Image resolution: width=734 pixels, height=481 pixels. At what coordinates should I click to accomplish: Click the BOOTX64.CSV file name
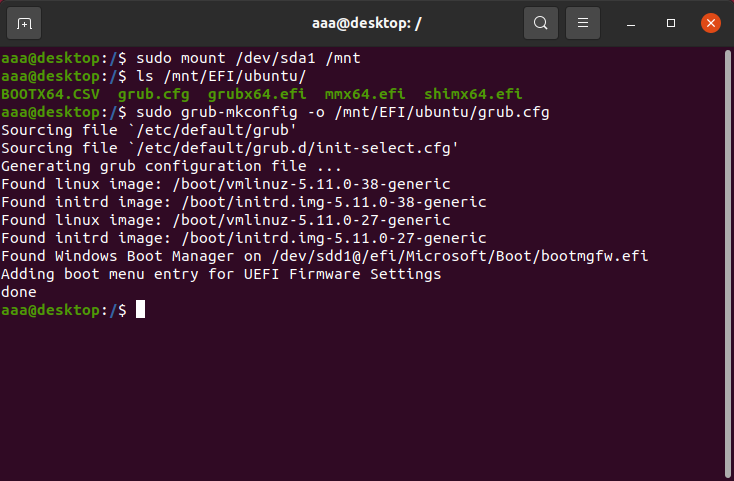click(x=51, y=94)
